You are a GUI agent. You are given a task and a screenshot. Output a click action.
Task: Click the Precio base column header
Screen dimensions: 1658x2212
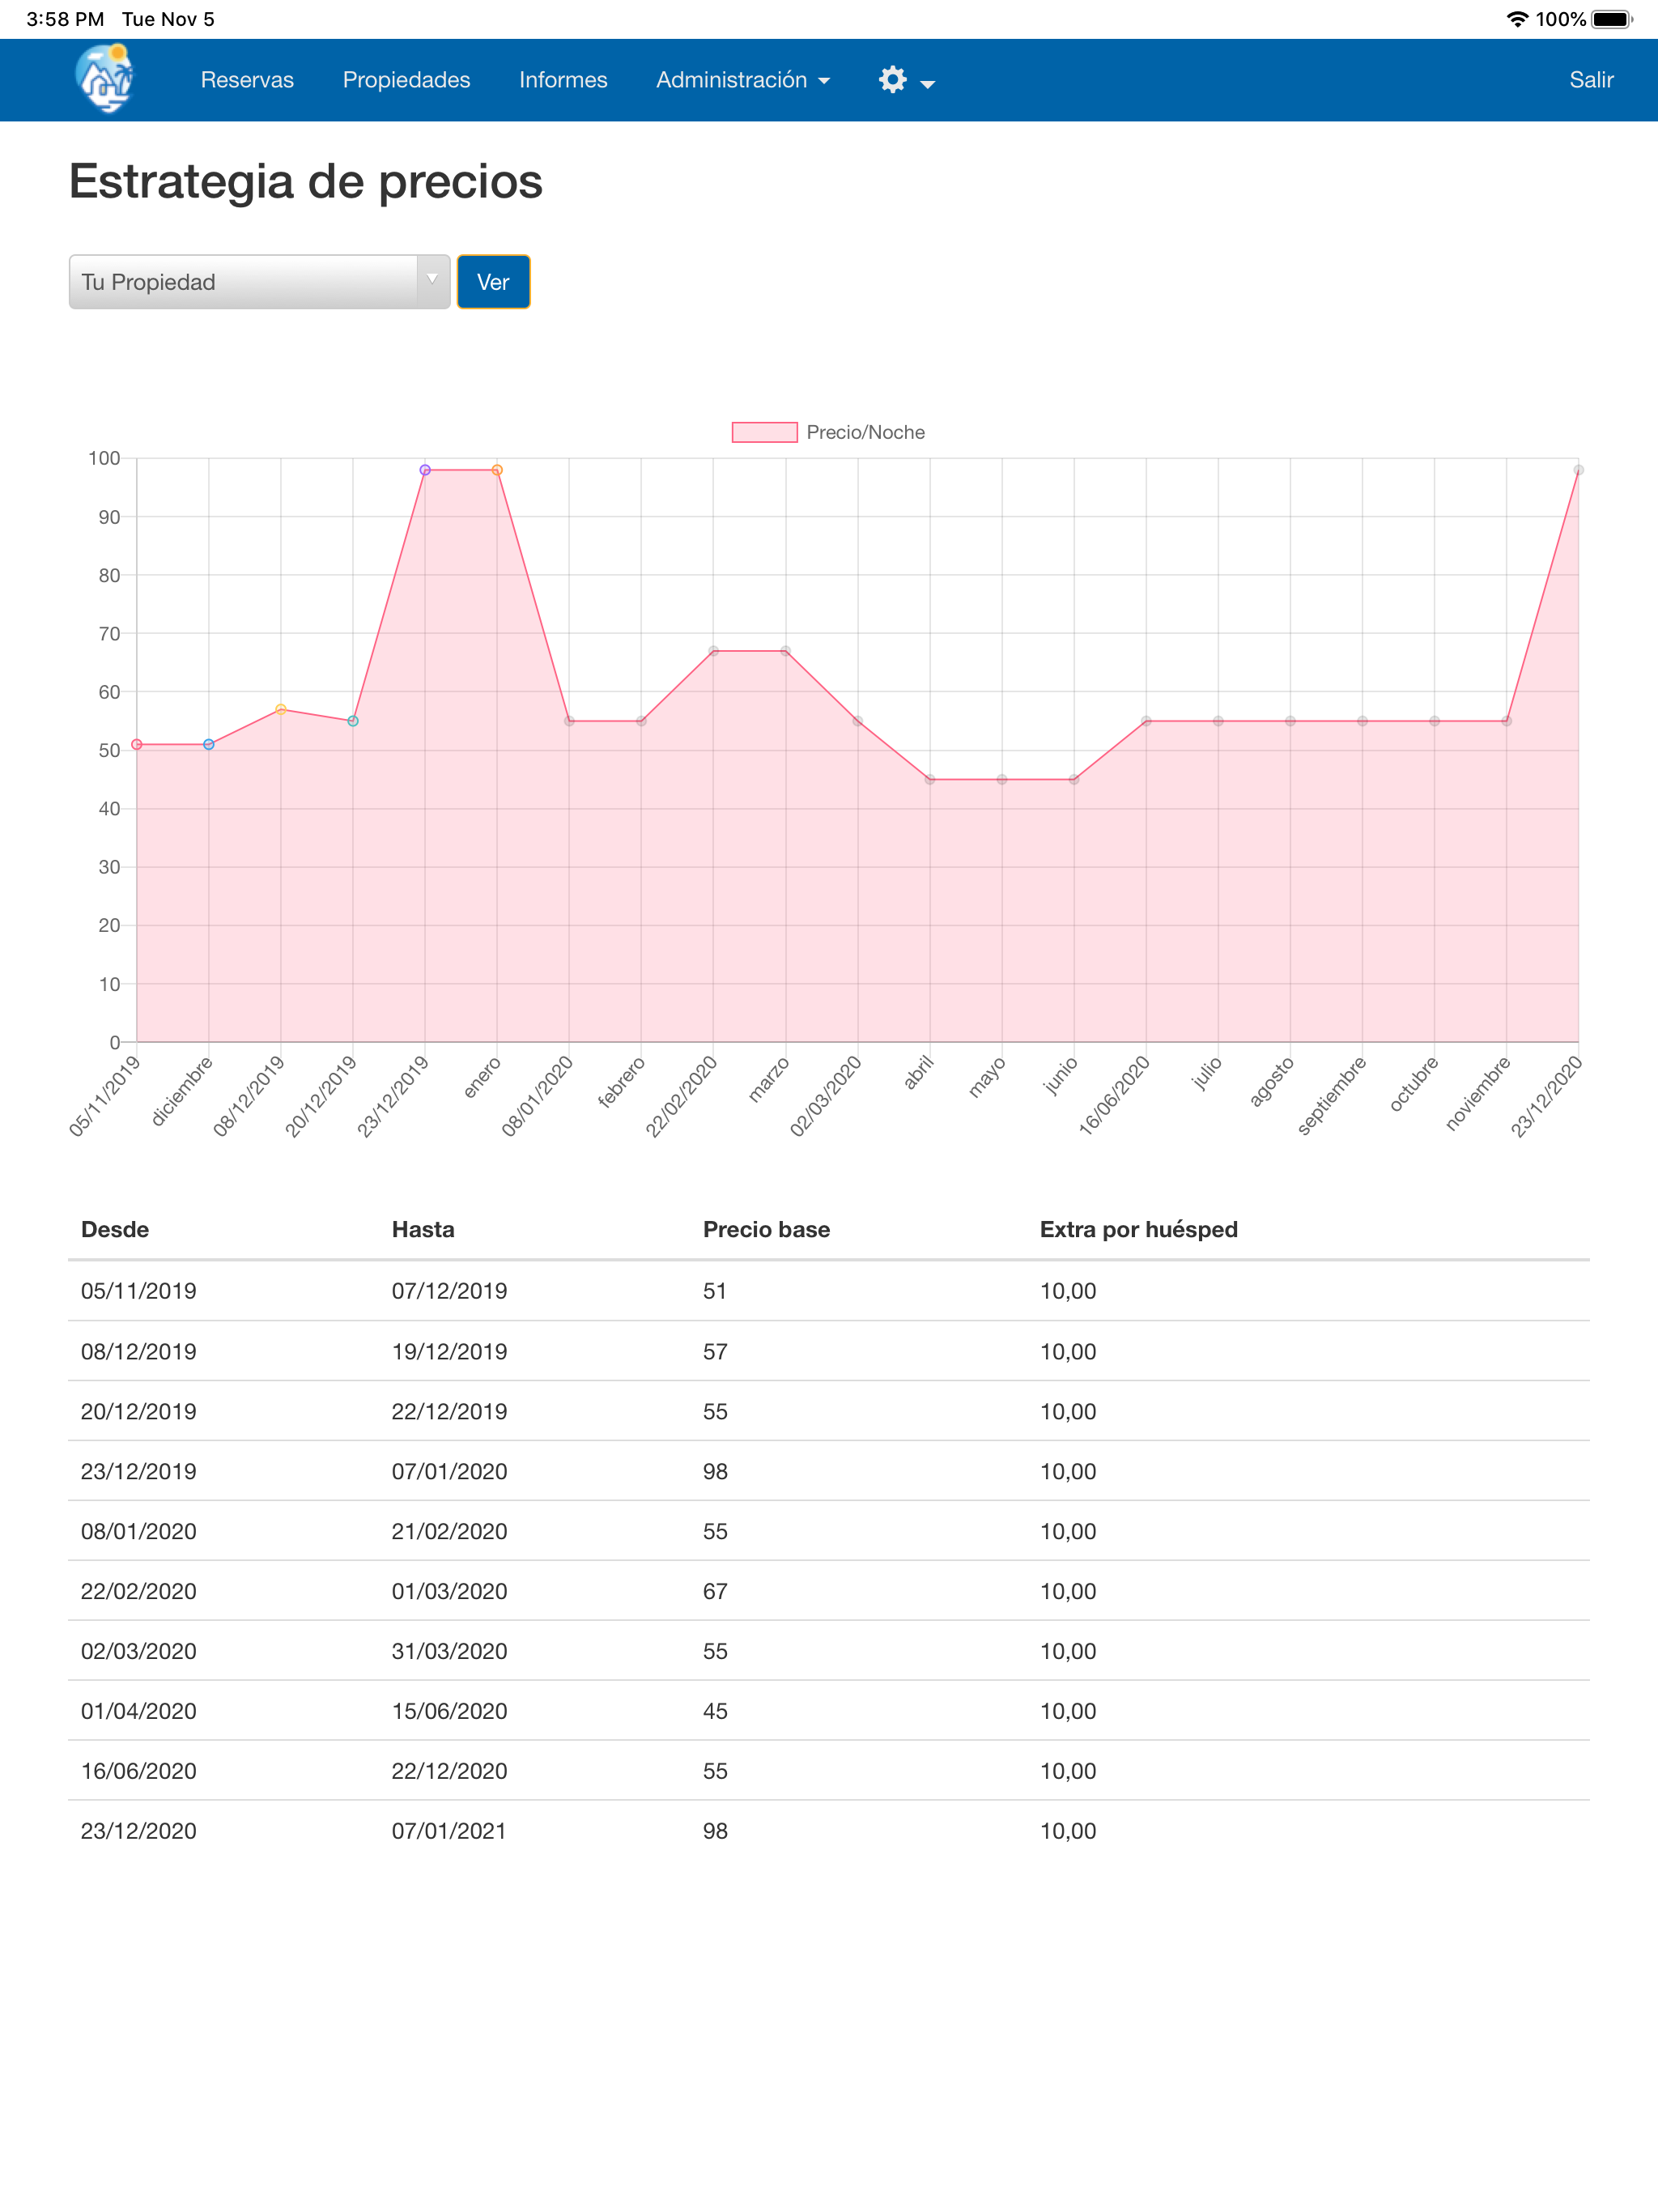[766, 1229]
